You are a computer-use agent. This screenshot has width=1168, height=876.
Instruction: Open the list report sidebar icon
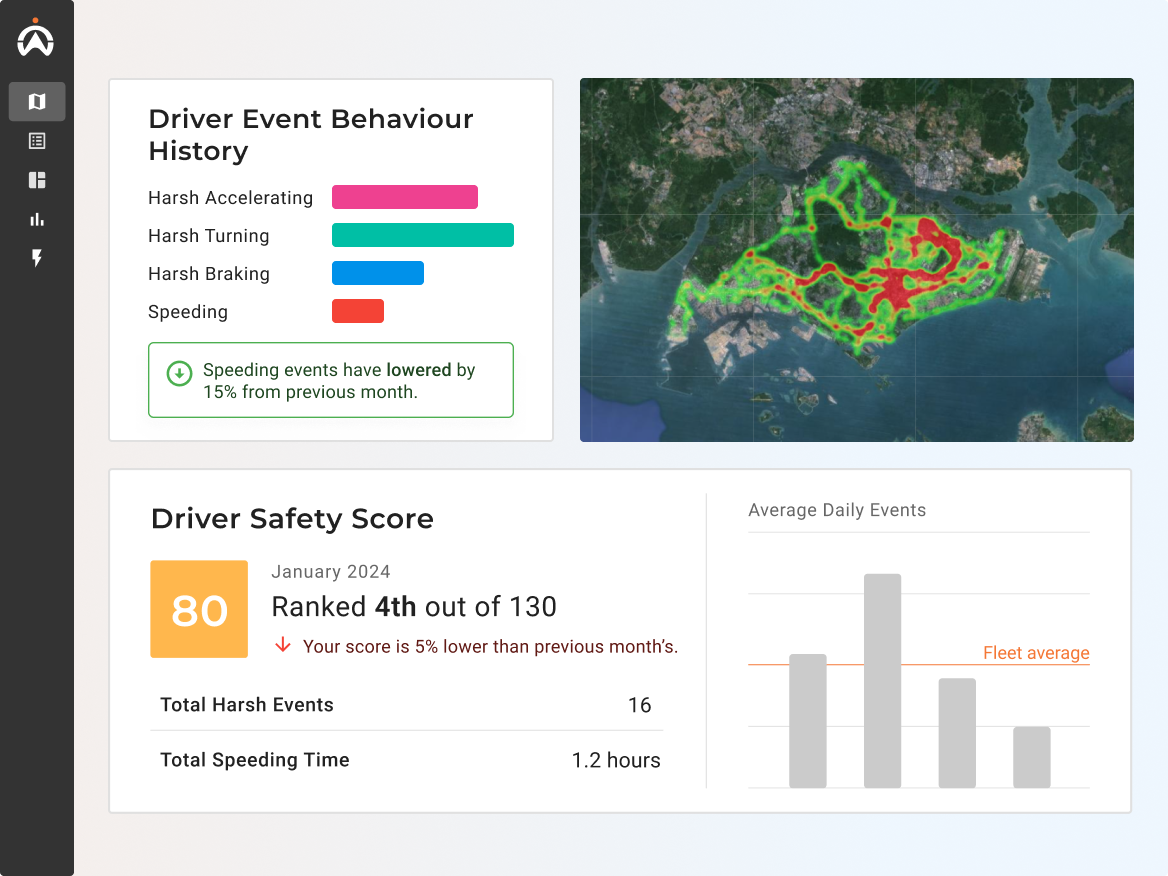[x=37, y=141]
